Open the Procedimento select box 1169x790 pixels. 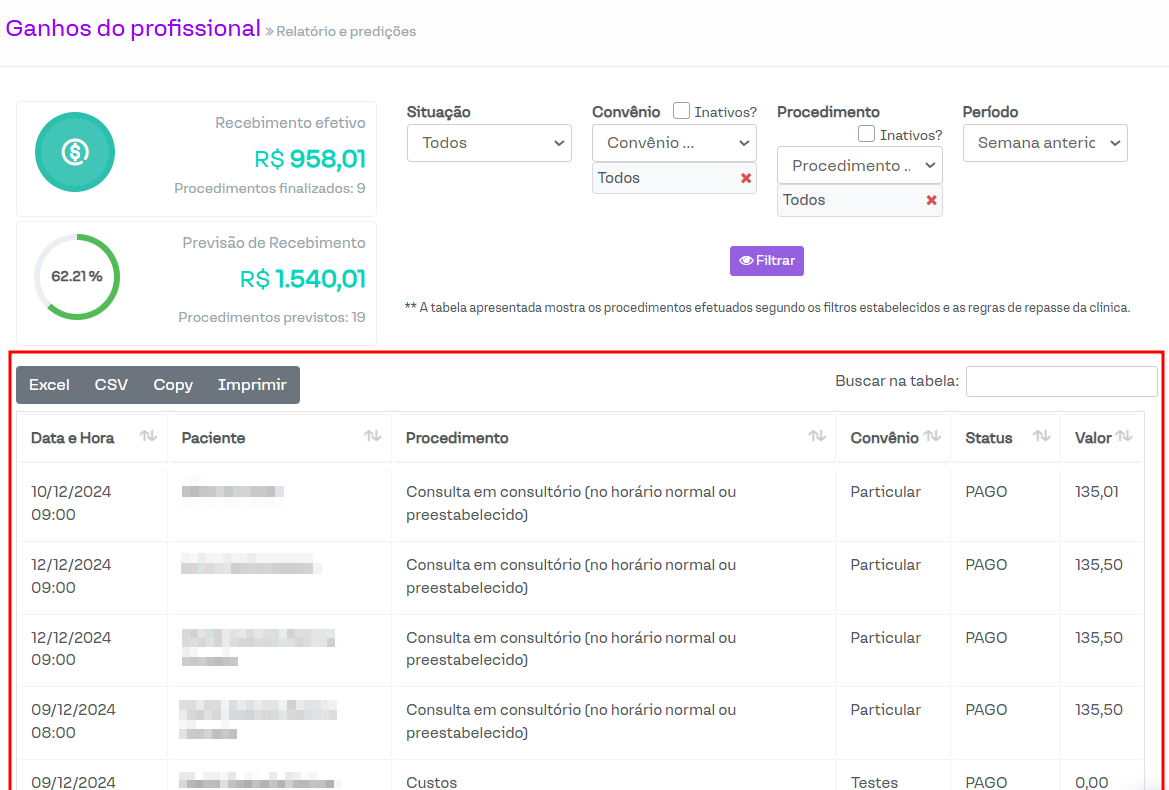(859, 166)
